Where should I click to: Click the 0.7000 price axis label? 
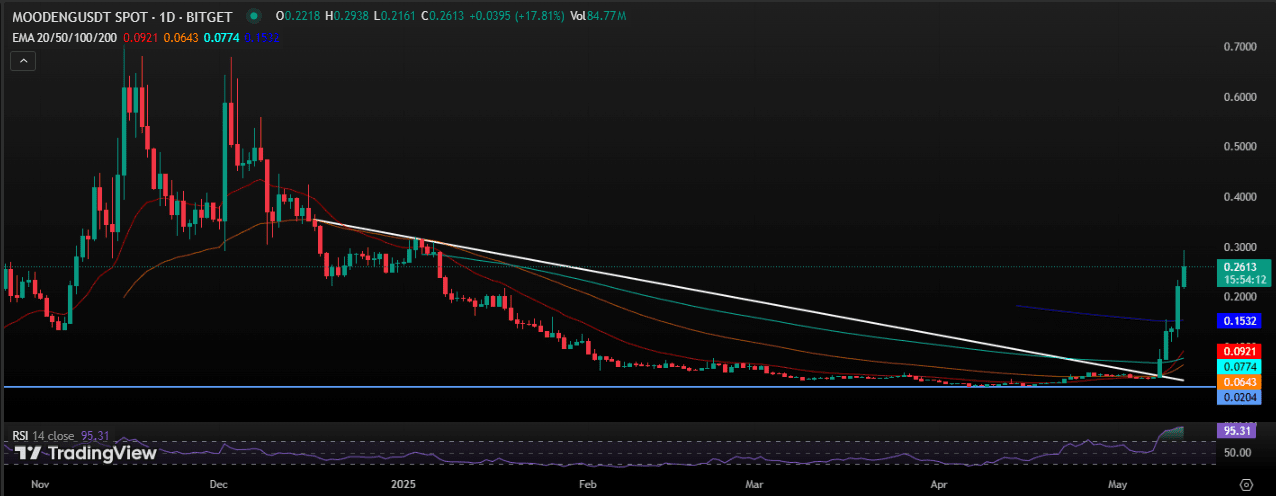click(1240, 47)
